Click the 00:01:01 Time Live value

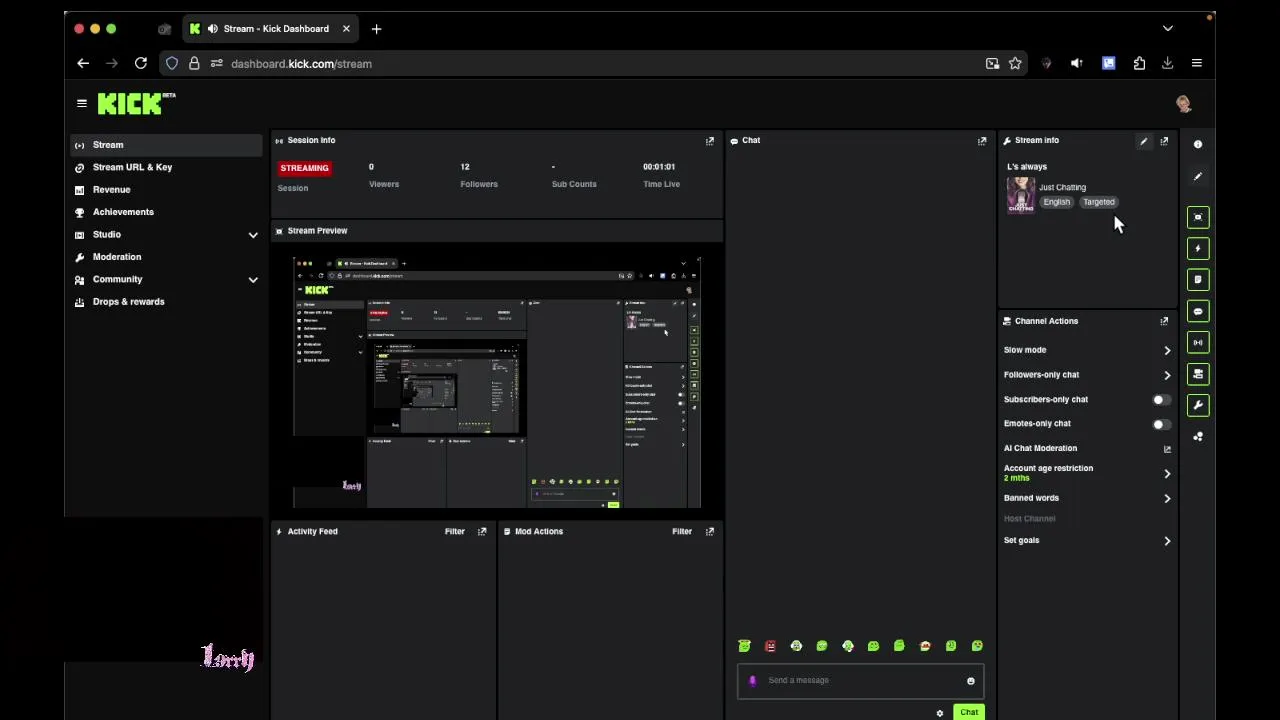[x=659, y=167]
